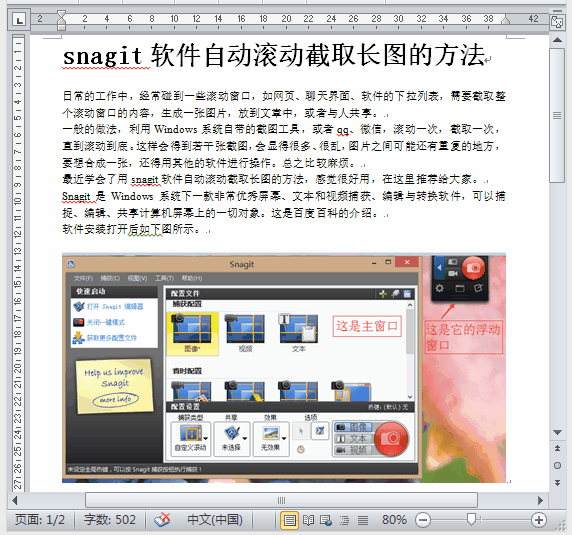The height and width of the screenshot is (535, 572).
Task: Click the left arrow on floating Snagit widget
Action: pyautogui.click(x=439, y=268)
